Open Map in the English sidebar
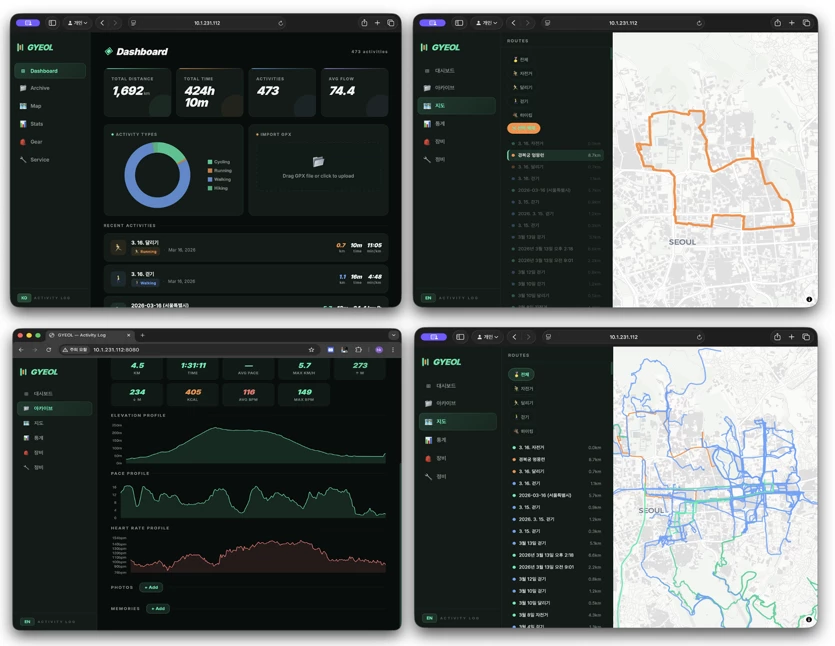This screenshot has width=835, height=646. (36, 106)
